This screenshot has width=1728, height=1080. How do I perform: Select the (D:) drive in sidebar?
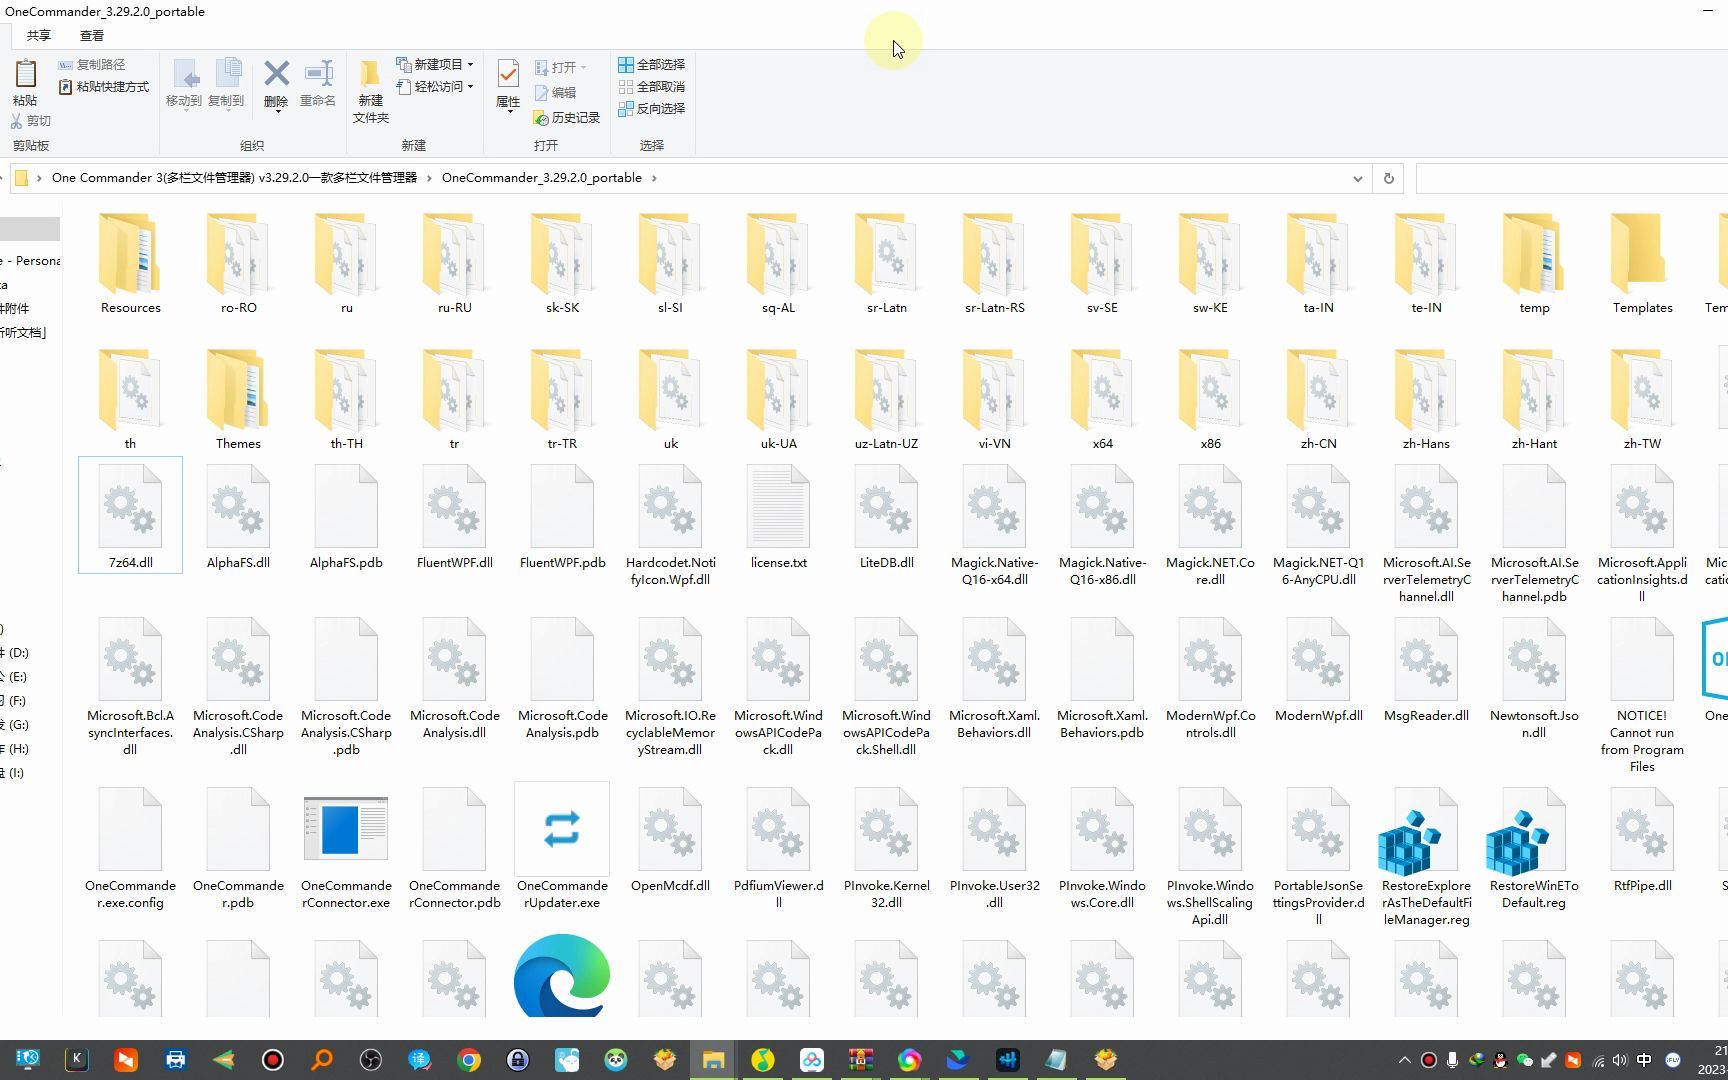click(x=16, y=653)
